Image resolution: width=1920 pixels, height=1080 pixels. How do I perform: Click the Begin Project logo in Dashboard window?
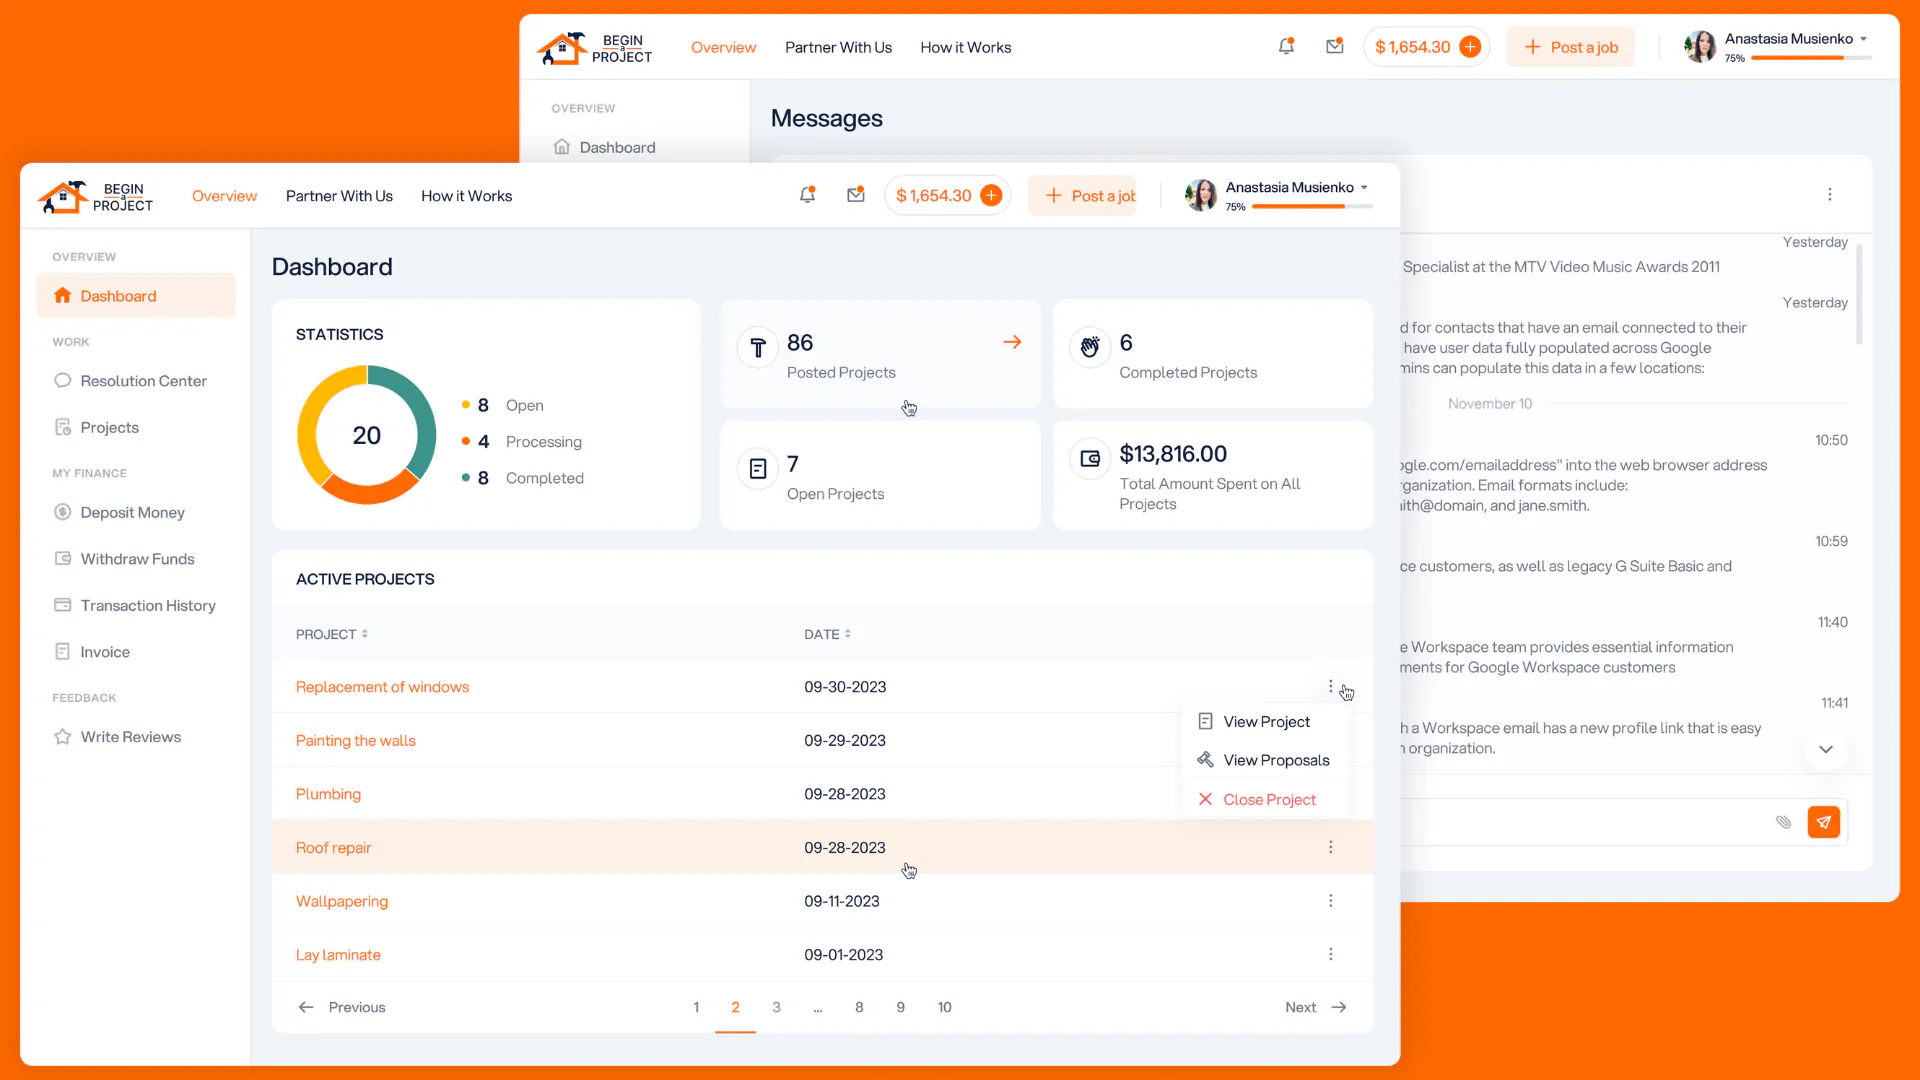[96, 196]
